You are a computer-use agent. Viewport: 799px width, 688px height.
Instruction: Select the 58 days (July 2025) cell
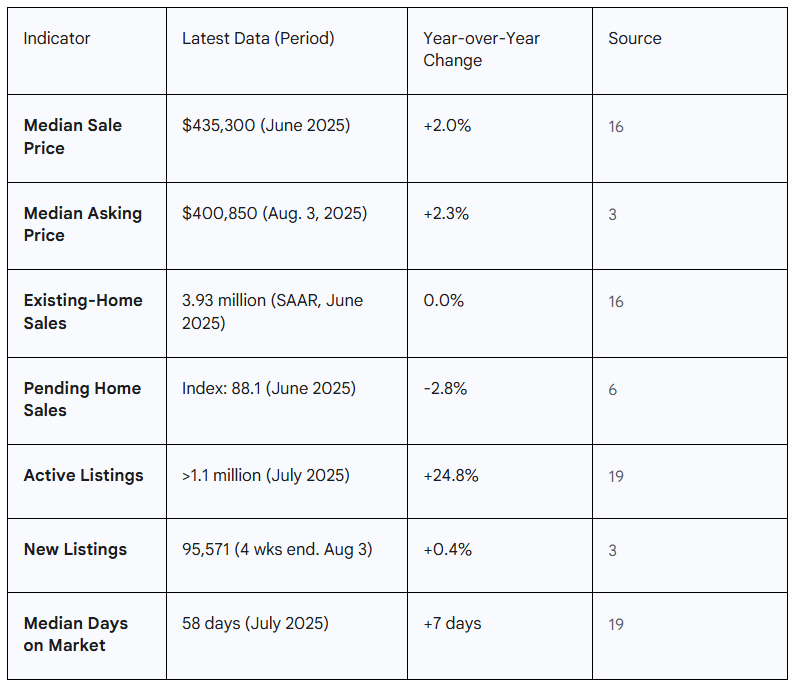[x=255, y=623]
